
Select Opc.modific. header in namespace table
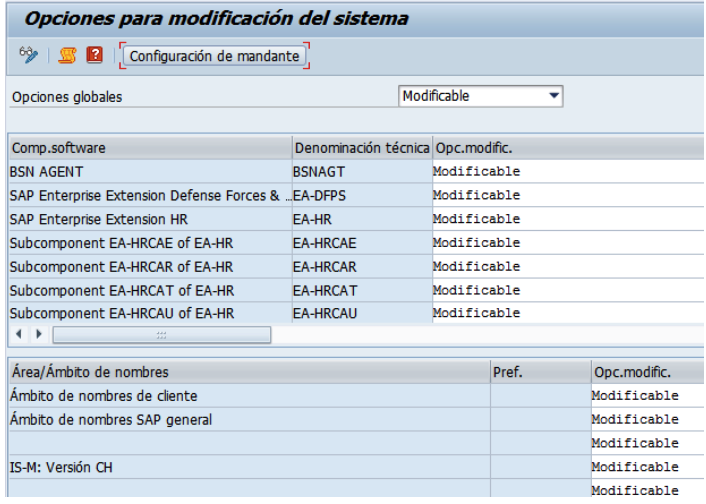pyautogui.click(x=648, y=372)
